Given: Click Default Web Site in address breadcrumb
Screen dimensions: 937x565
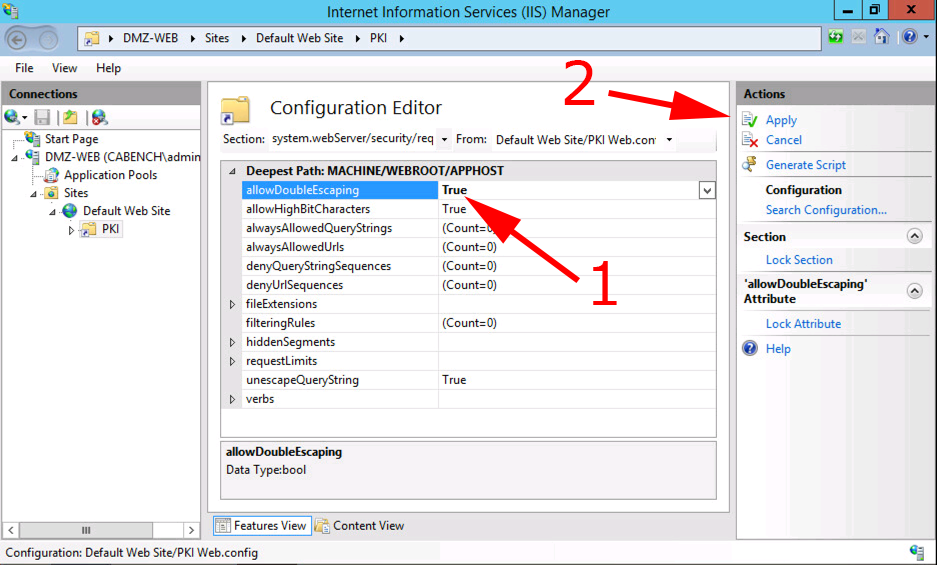Looking at the screenshot, I should 299,38.
